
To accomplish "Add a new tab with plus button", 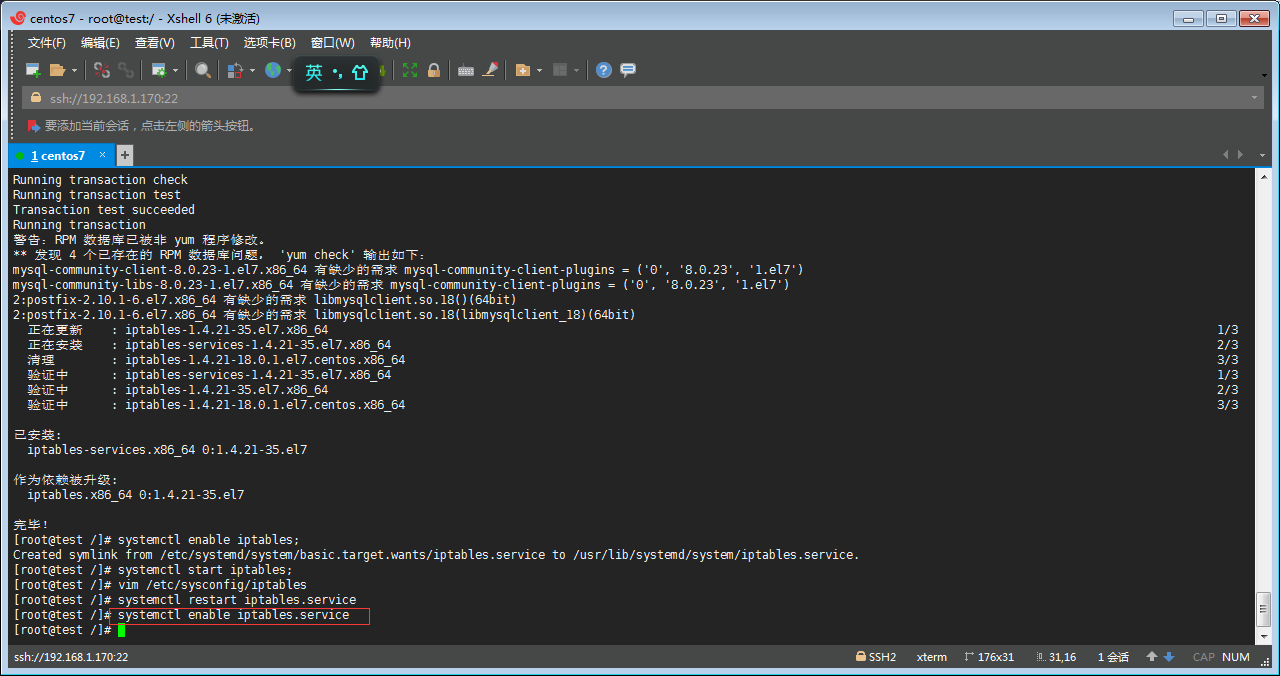I will pos(125,155).
